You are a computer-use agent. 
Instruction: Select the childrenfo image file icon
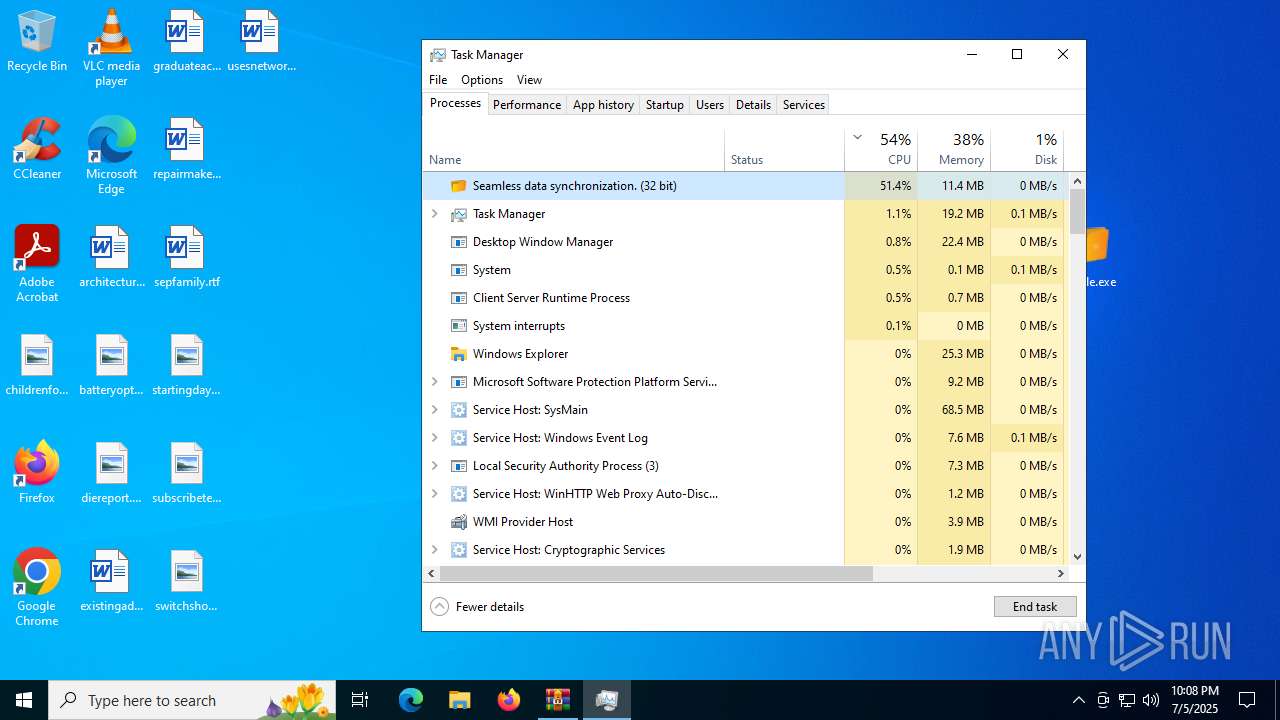pyautogui.click(x=37, y=365)
